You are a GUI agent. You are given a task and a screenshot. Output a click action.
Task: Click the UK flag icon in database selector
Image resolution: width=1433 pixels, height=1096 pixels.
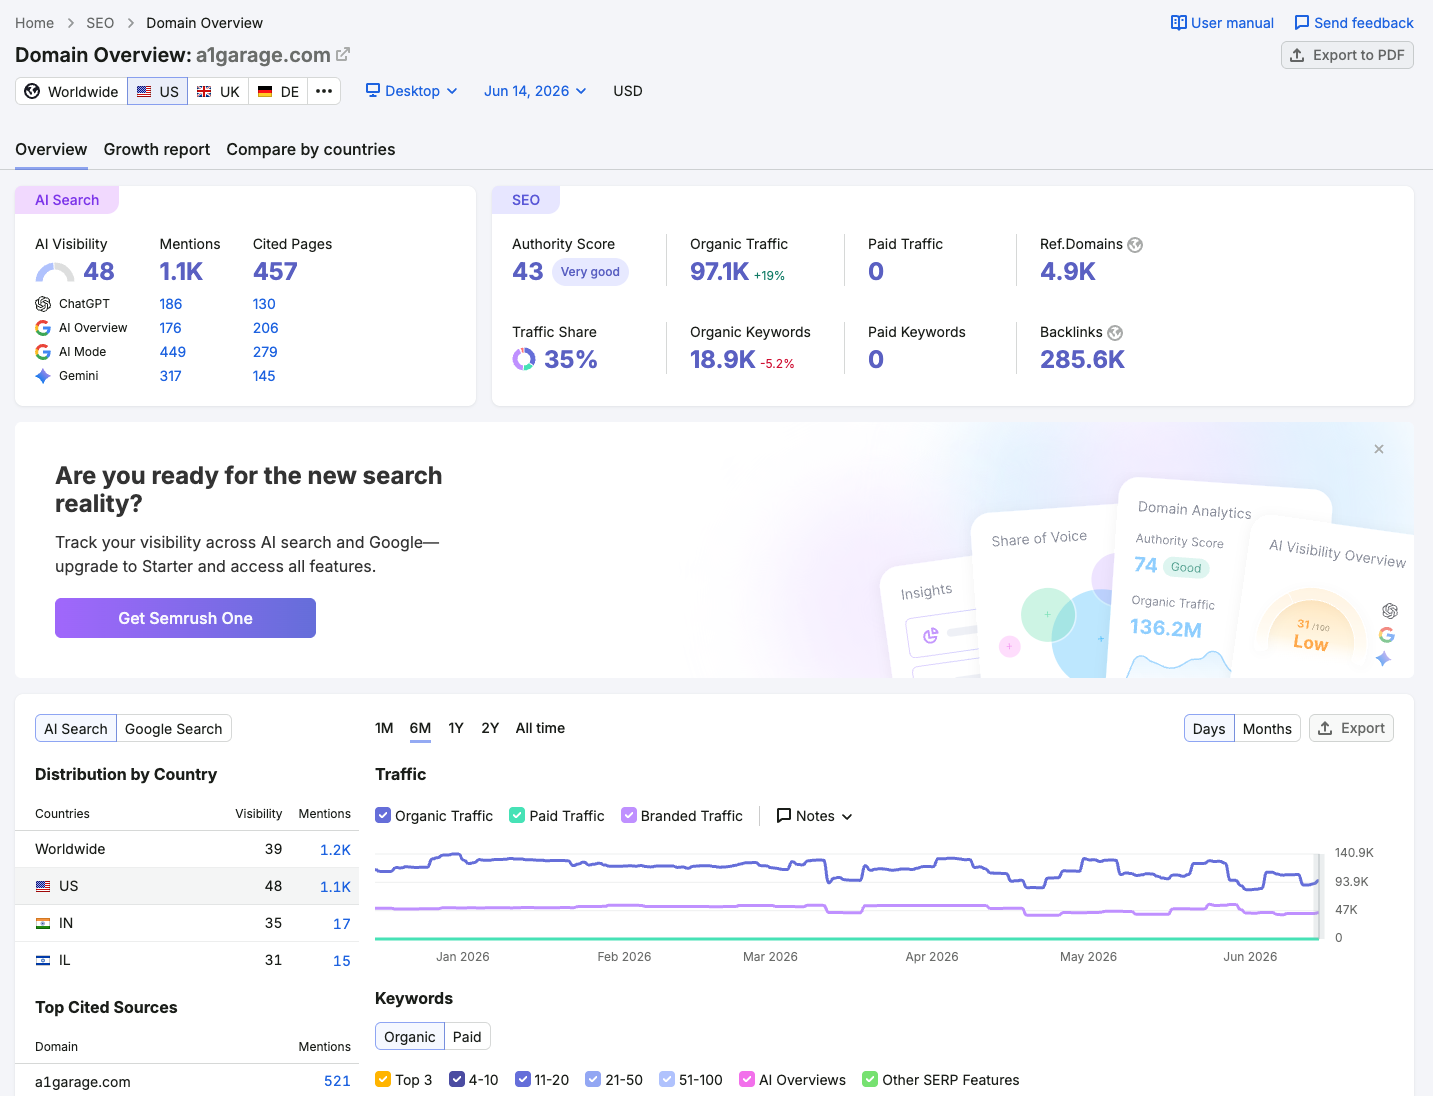(x=204, y=91)
